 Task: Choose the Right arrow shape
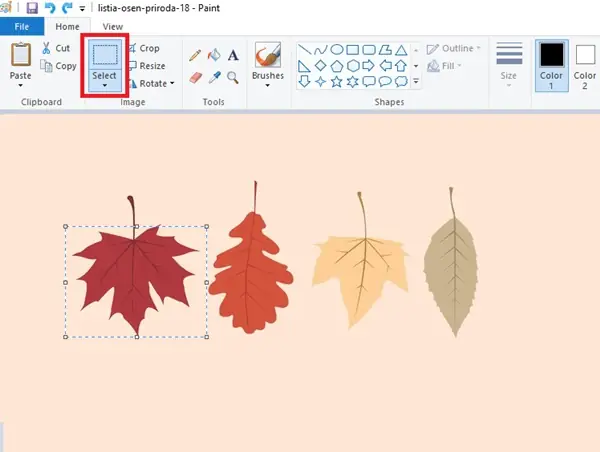(368, 66)
